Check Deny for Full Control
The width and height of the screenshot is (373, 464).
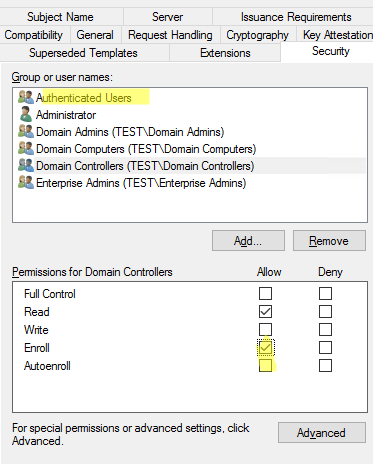coord(325,294)
